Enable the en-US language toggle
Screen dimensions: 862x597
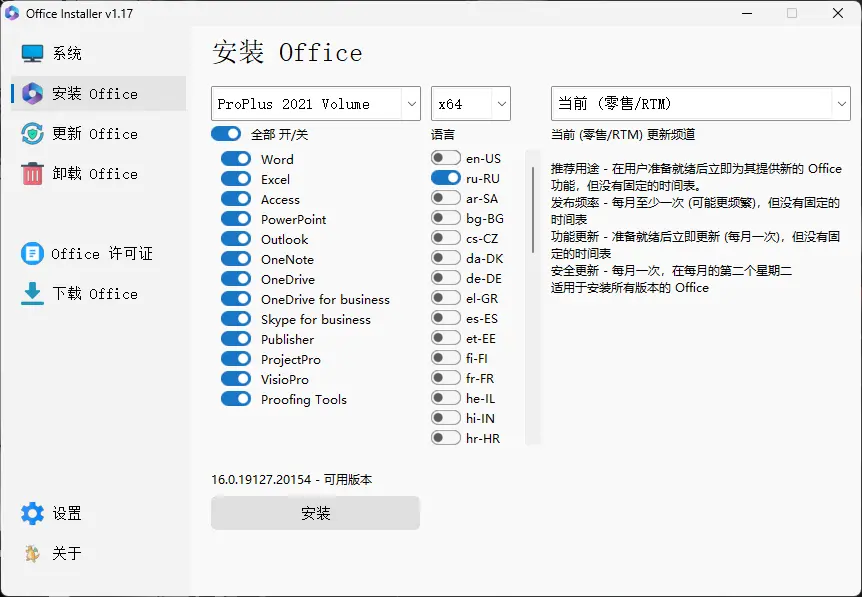pyautogui.click(x=446, y=158)
